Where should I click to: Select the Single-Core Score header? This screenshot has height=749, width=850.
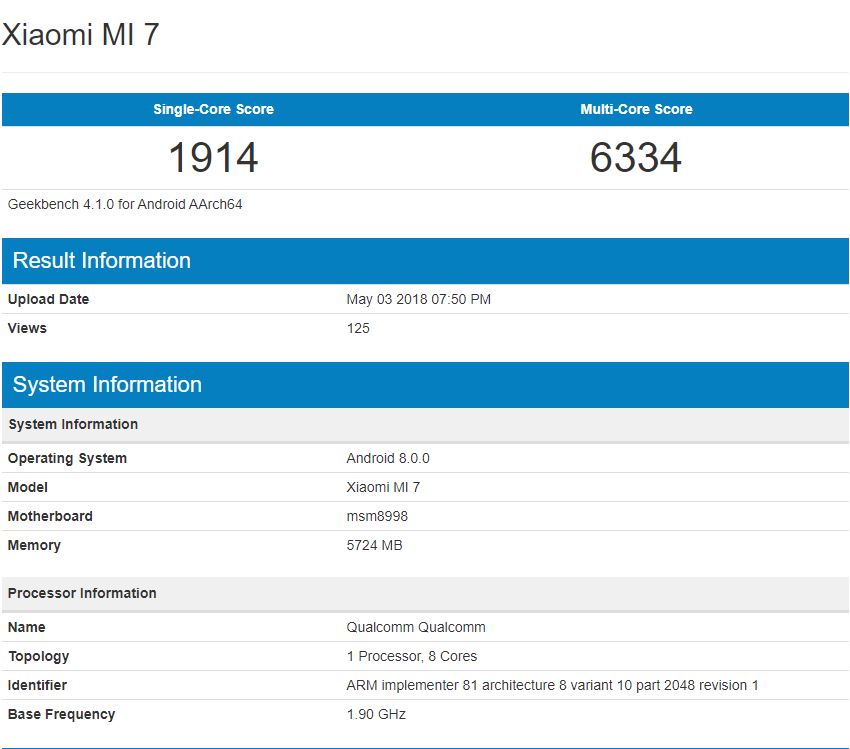click(x=212, y=109)
